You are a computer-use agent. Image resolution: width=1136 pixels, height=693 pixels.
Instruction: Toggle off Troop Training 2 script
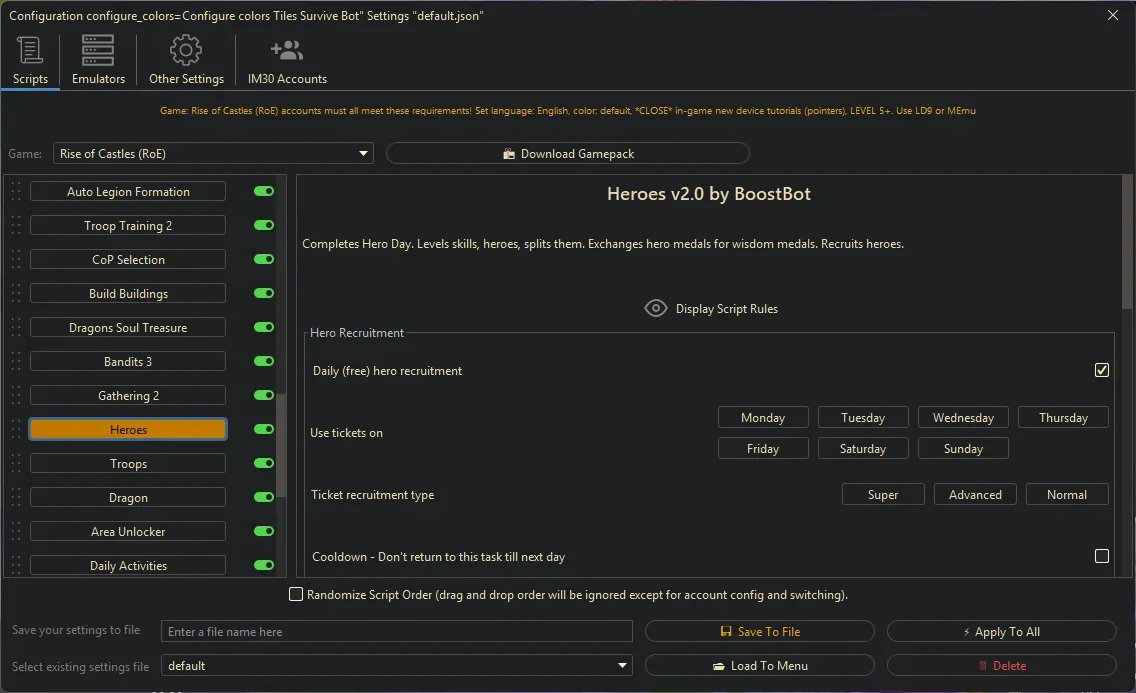point(264,225)
